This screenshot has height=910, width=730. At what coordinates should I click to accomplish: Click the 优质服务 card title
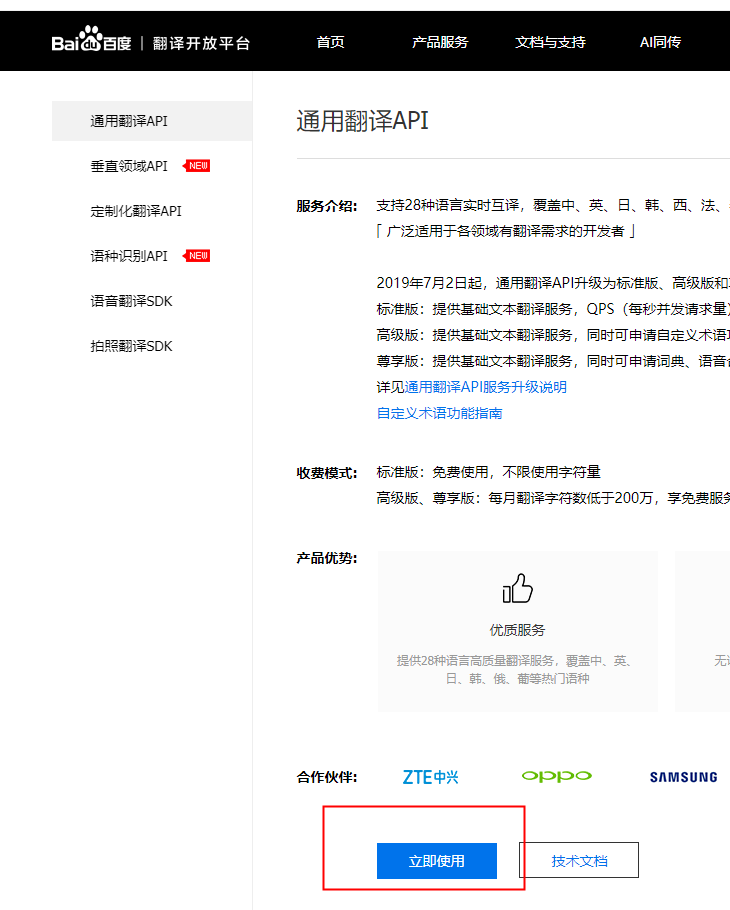(517, 630)
